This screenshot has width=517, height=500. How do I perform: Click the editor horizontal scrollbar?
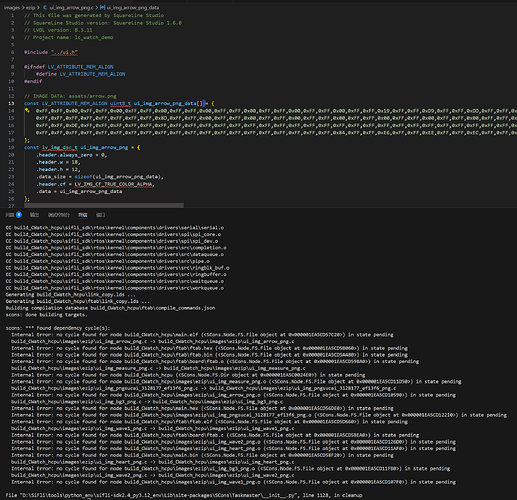pos(104,205)
